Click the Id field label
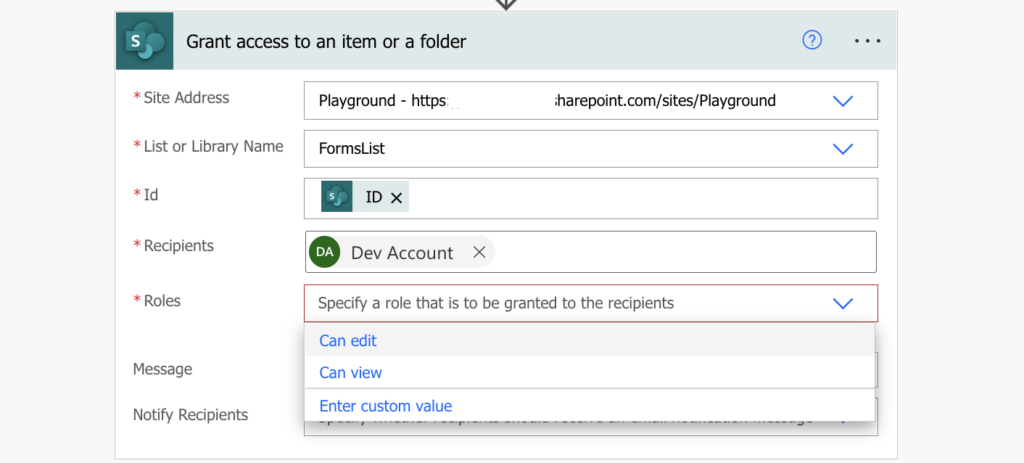 (151, 195)
